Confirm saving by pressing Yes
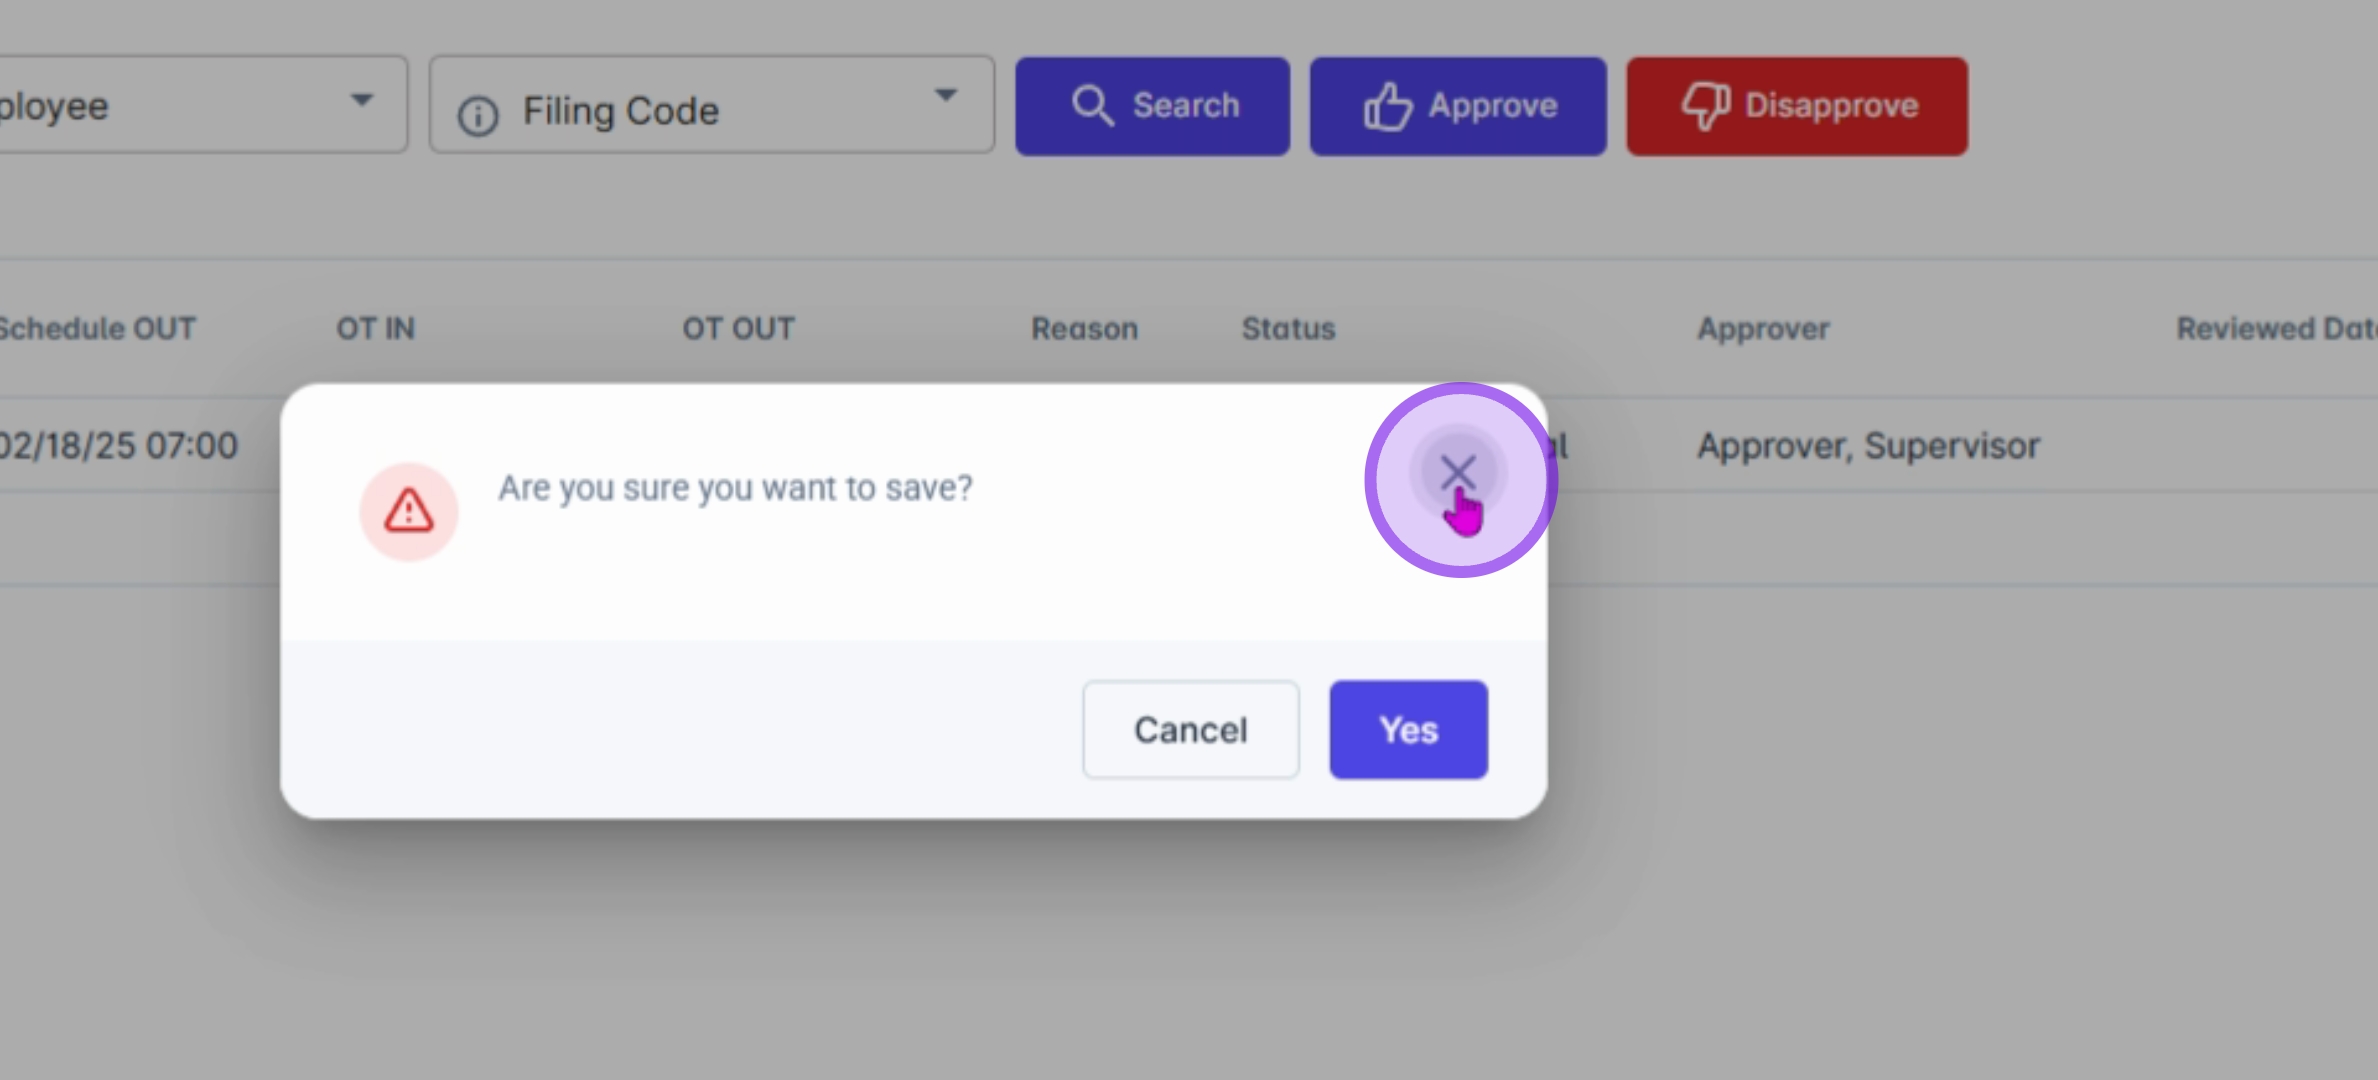 (1408, 730)
